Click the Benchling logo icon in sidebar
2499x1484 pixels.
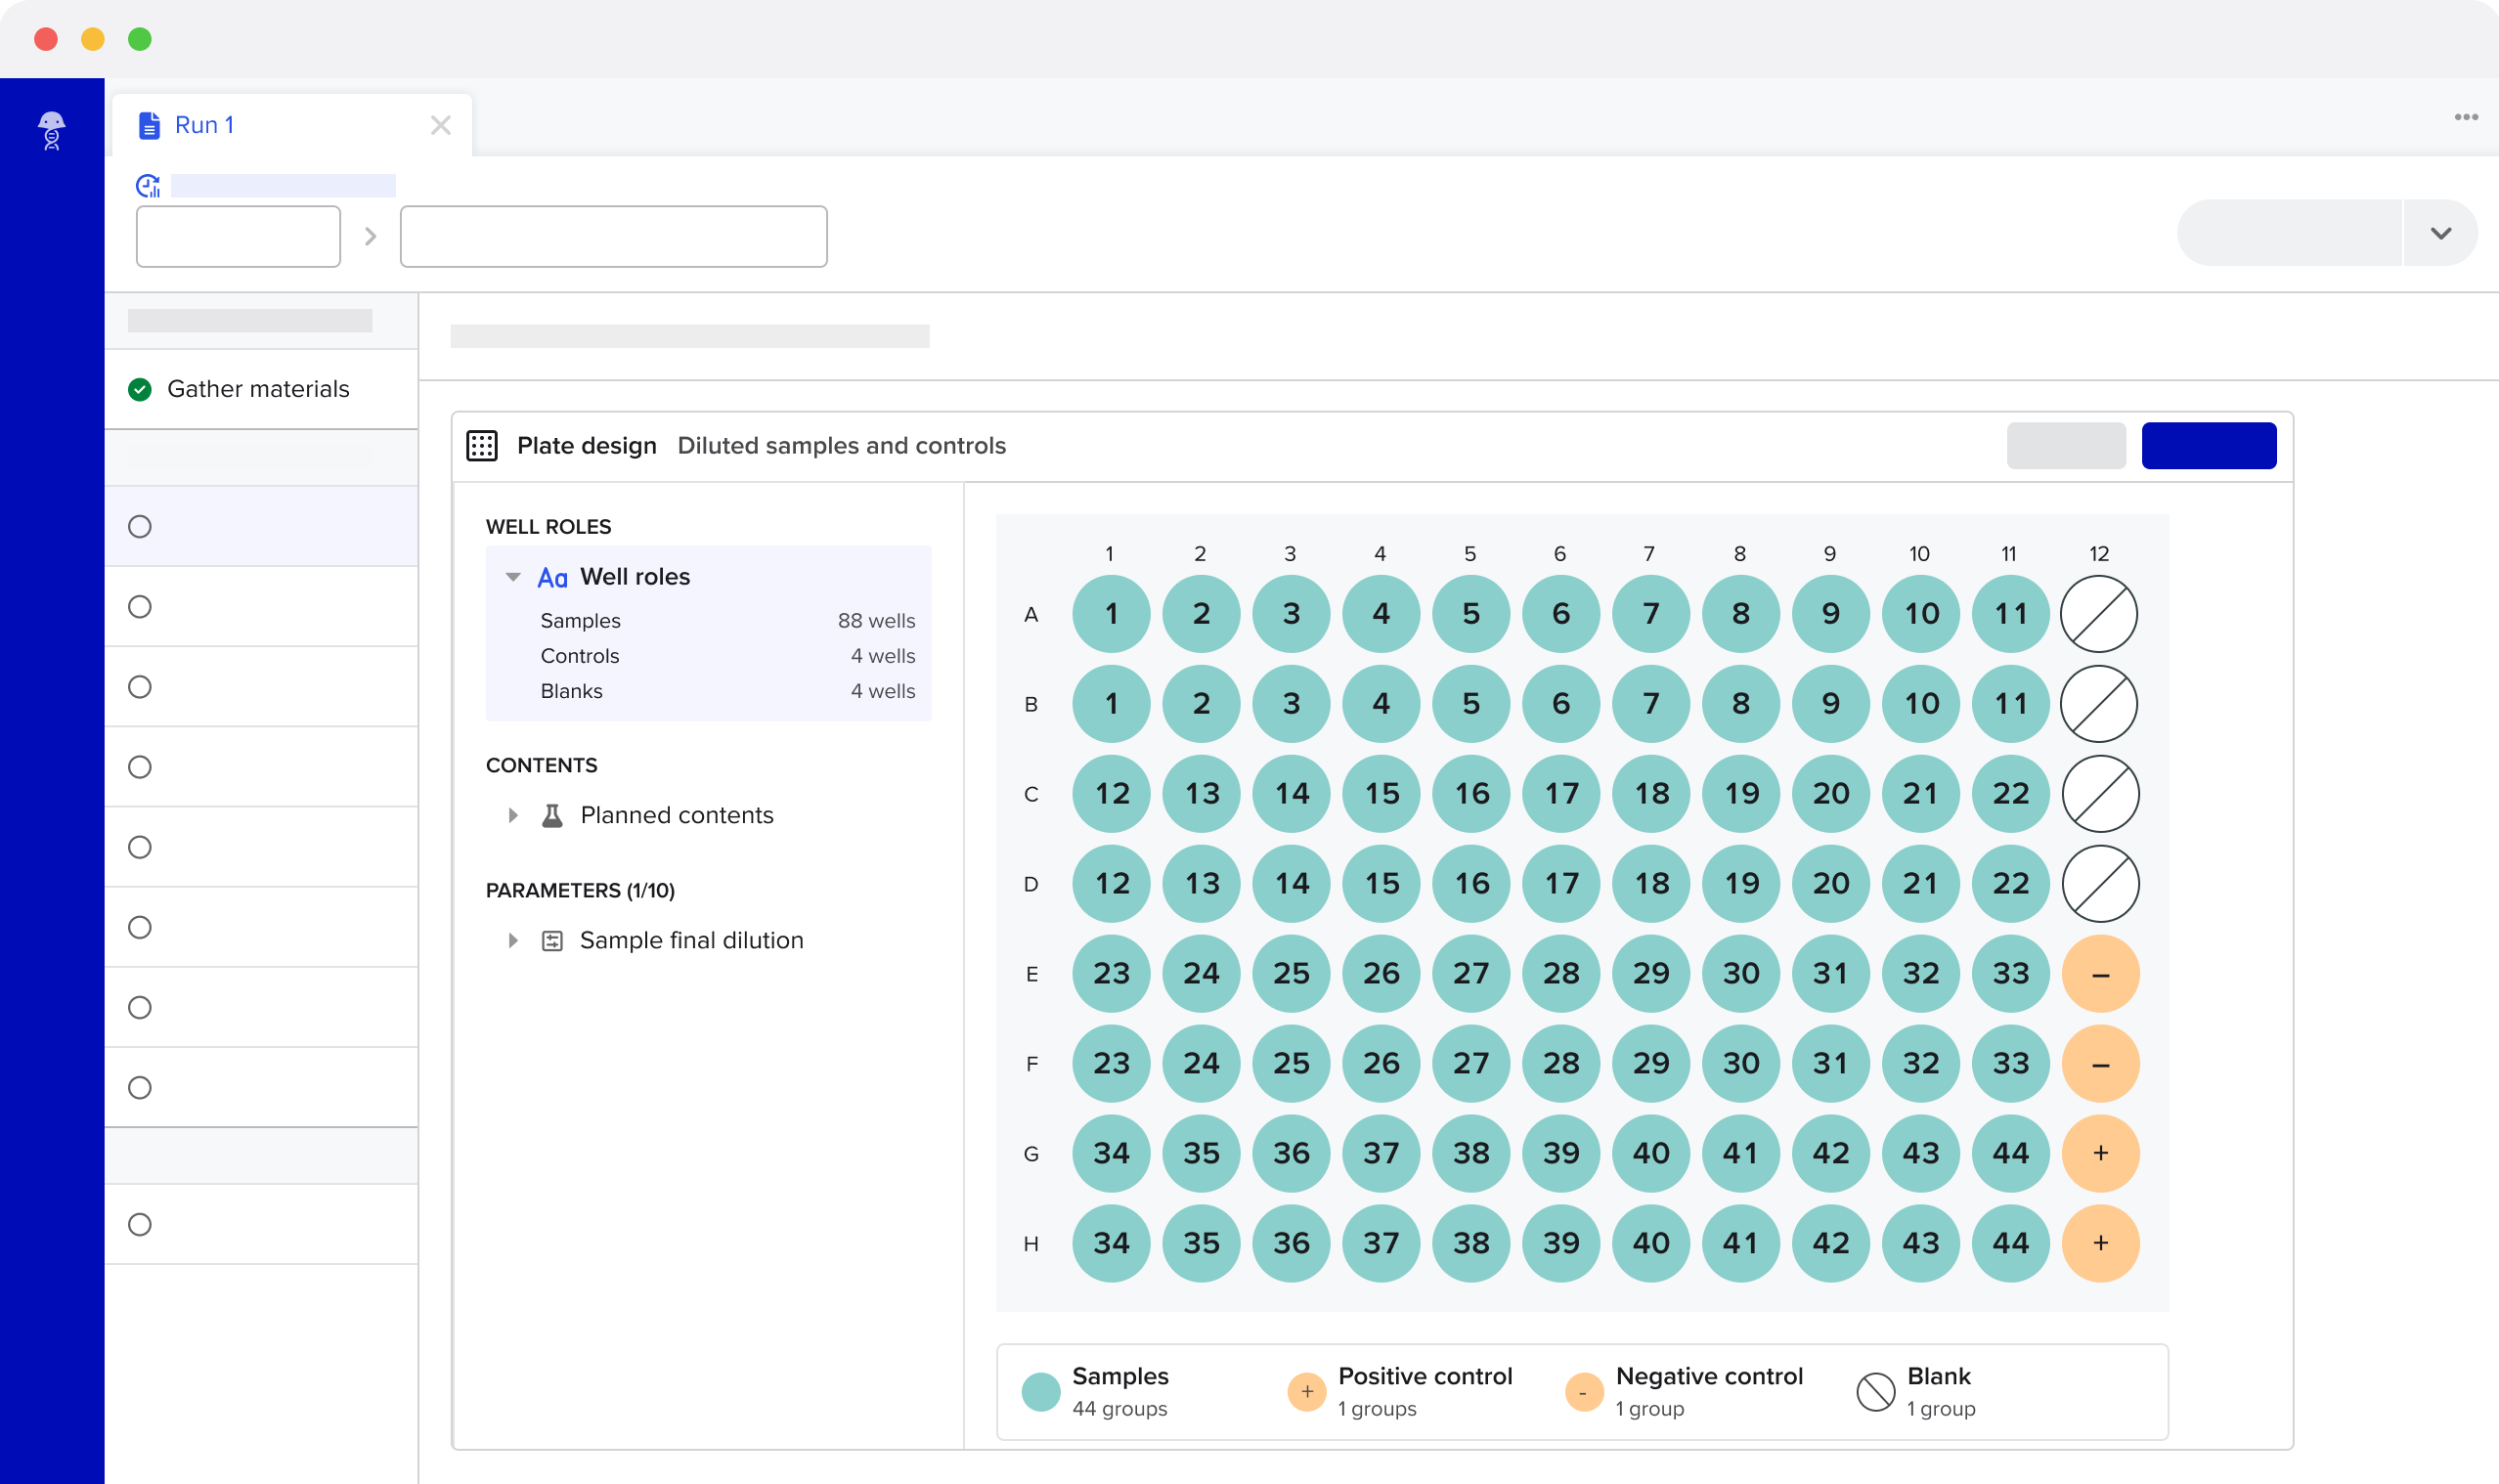point(52,131)
